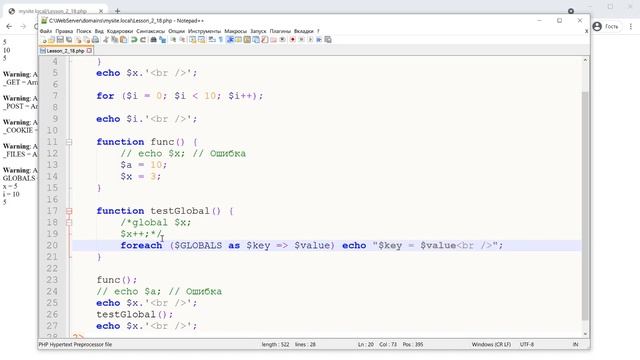The image size is (640, 360).
Task: Click Run macro multiple times icon
Action: [319, 40]
